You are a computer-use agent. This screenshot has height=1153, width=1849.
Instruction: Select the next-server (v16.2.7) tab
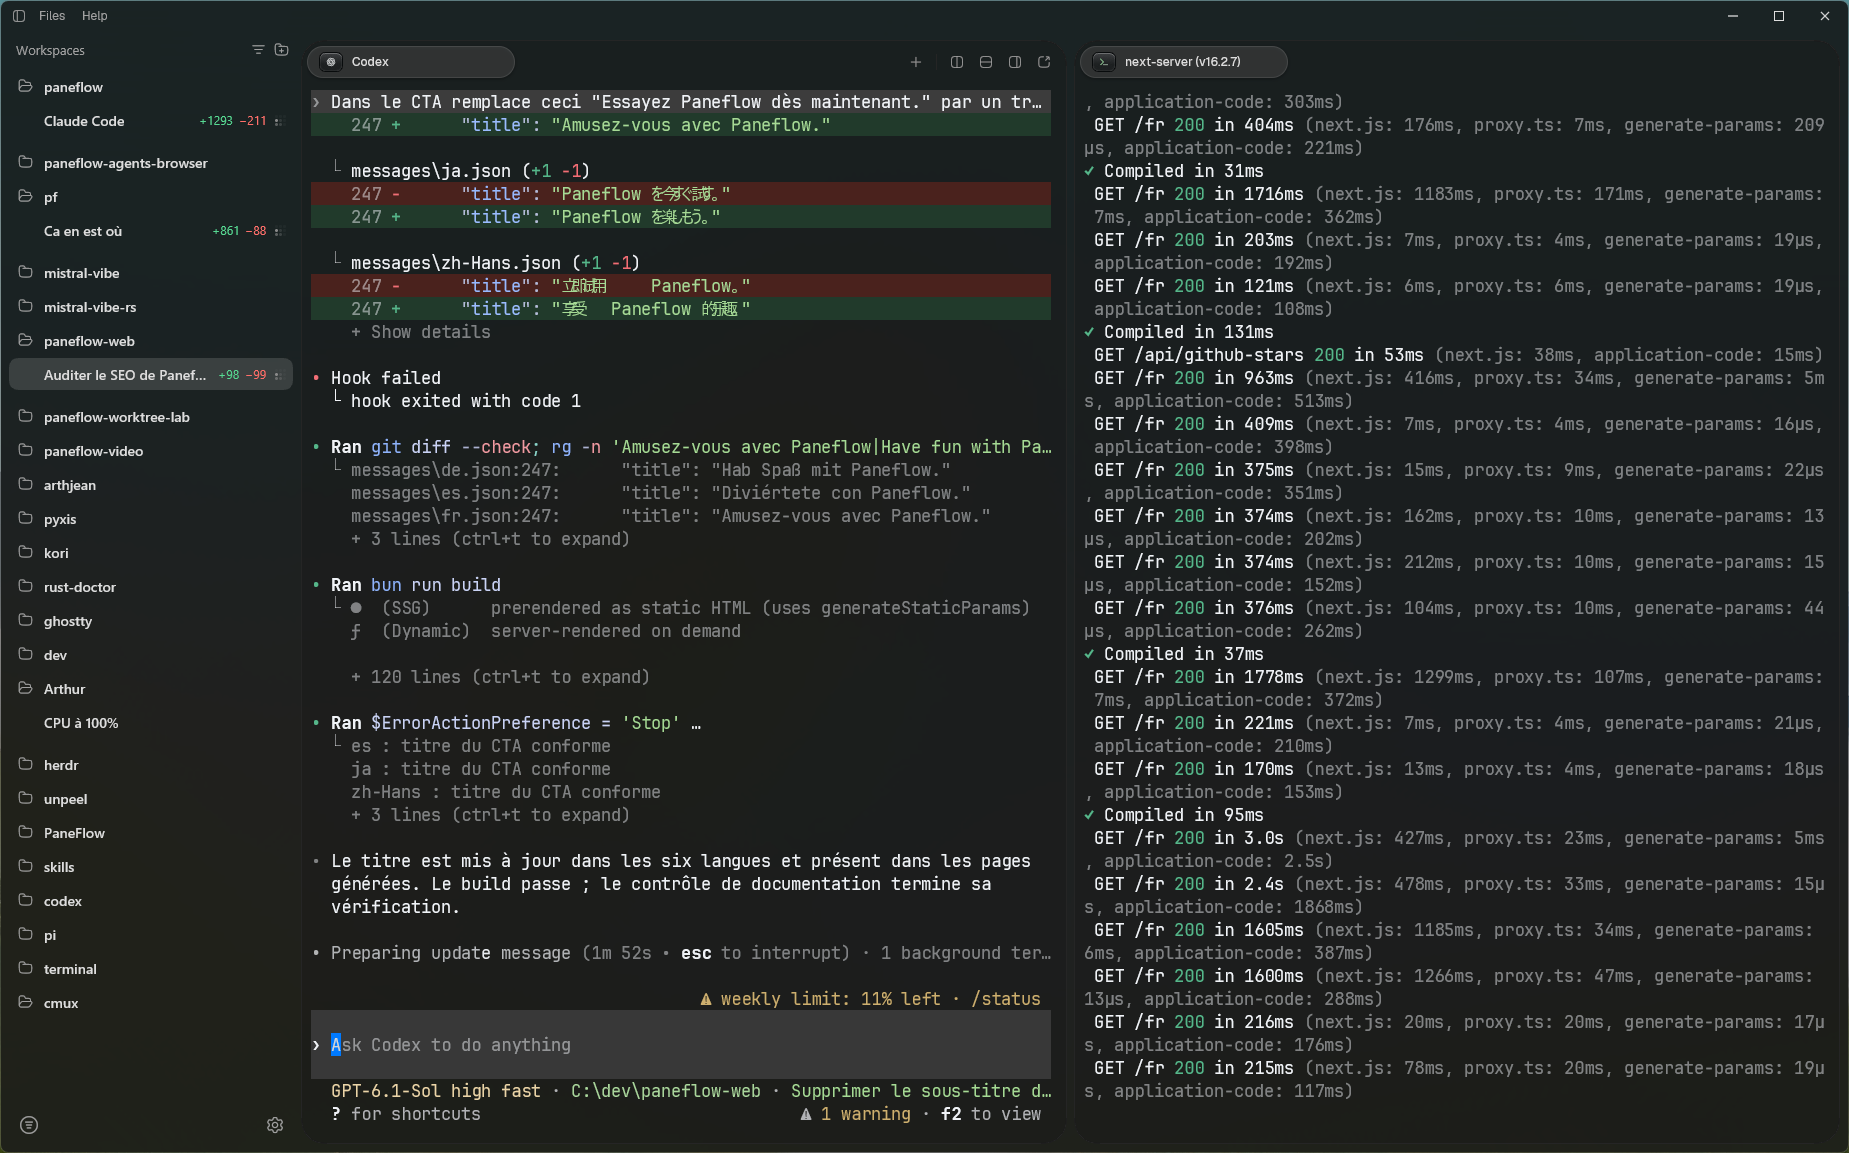(x=1184, y=62)
